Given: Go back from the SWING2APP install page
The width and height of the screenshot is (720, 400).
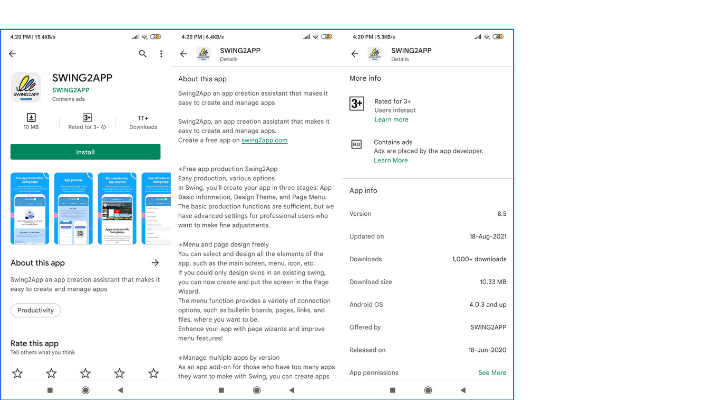Looking at the screenshot, I should (12, 54).
